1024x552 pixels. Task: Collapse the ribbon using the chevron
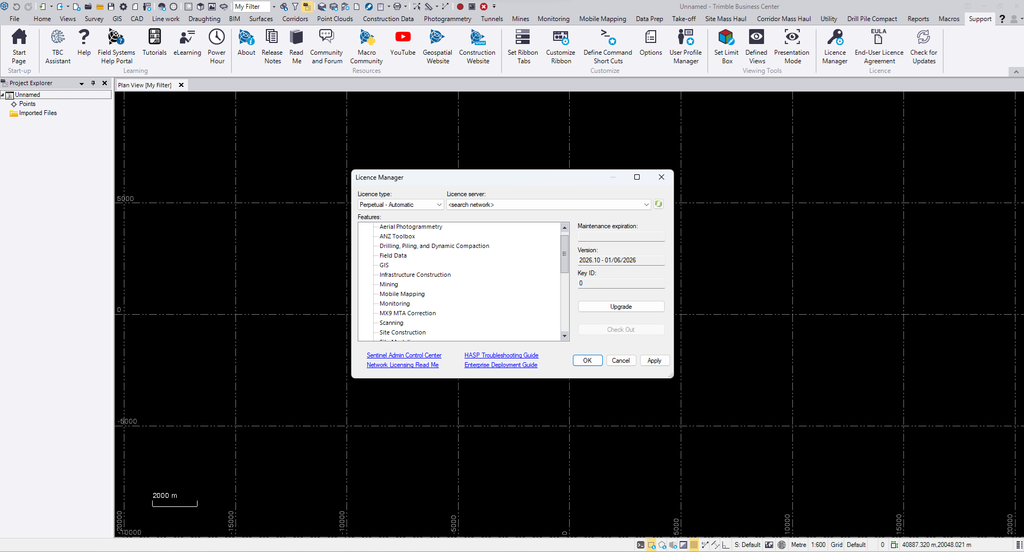1016,71
